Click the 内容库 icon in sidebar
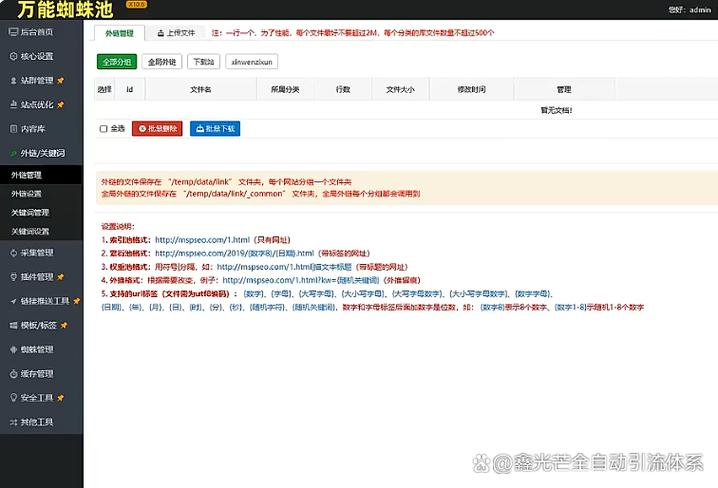Viewport: 718px width, 488px height. 11,129
